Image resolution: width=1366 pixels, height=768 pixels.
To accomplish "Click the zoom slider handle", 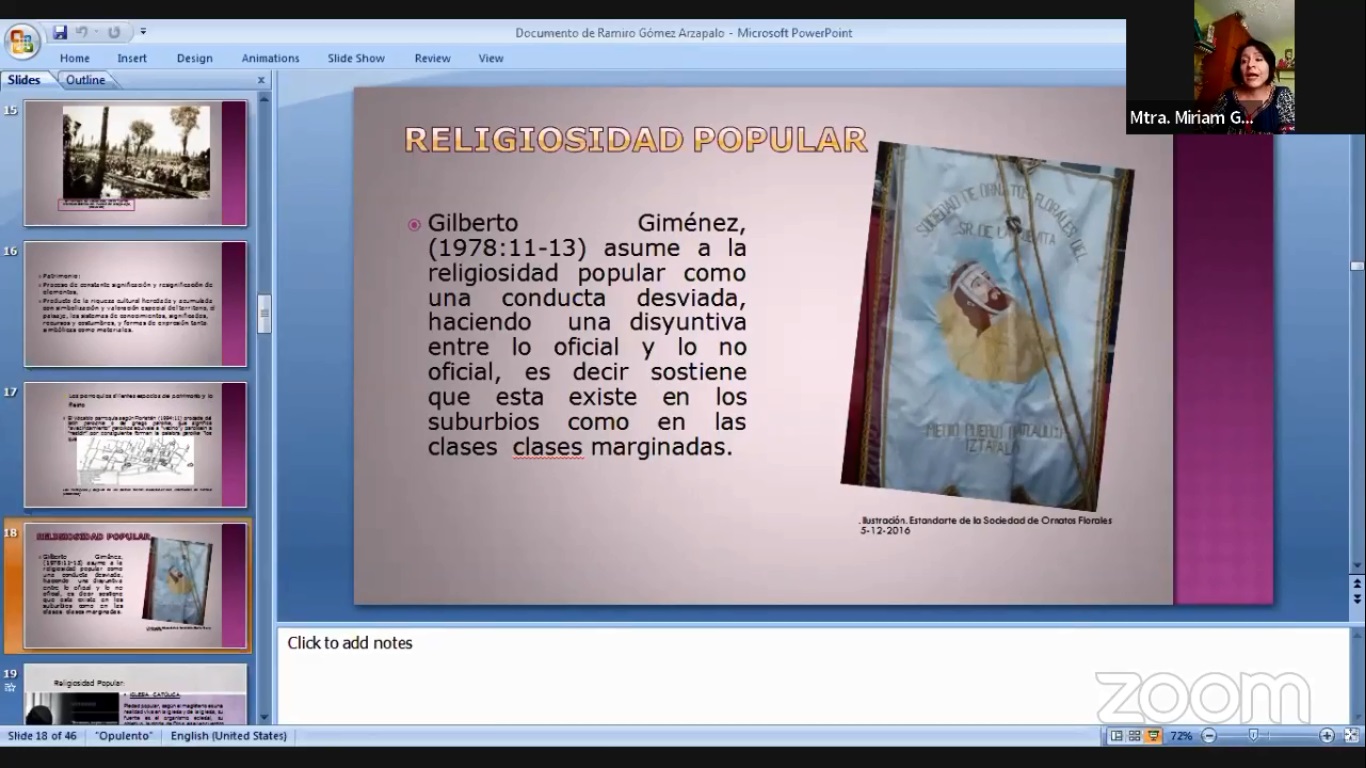I will (x=1253, y=736).
